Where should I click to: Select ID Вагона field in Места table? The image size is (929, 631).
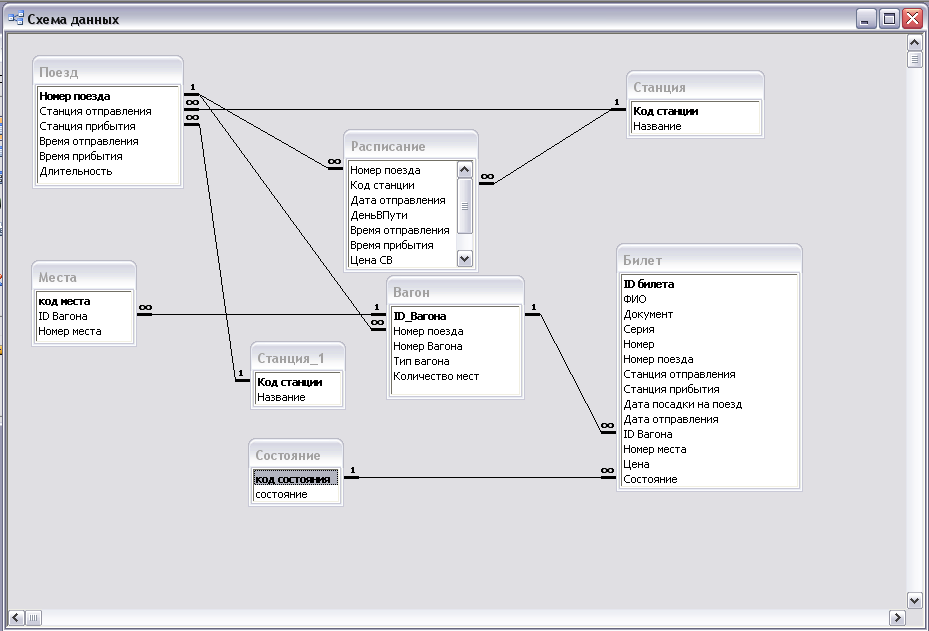point(84,316)
